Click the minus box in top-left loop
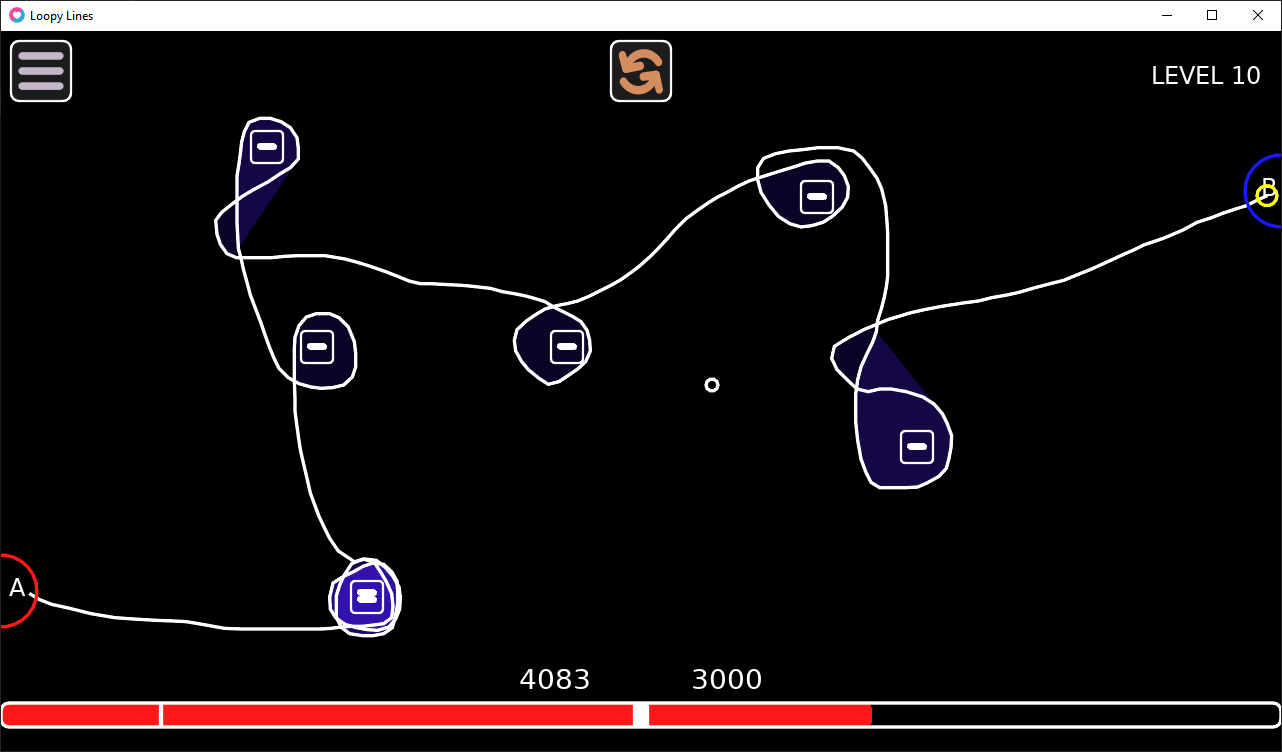 tap(267, 147)
